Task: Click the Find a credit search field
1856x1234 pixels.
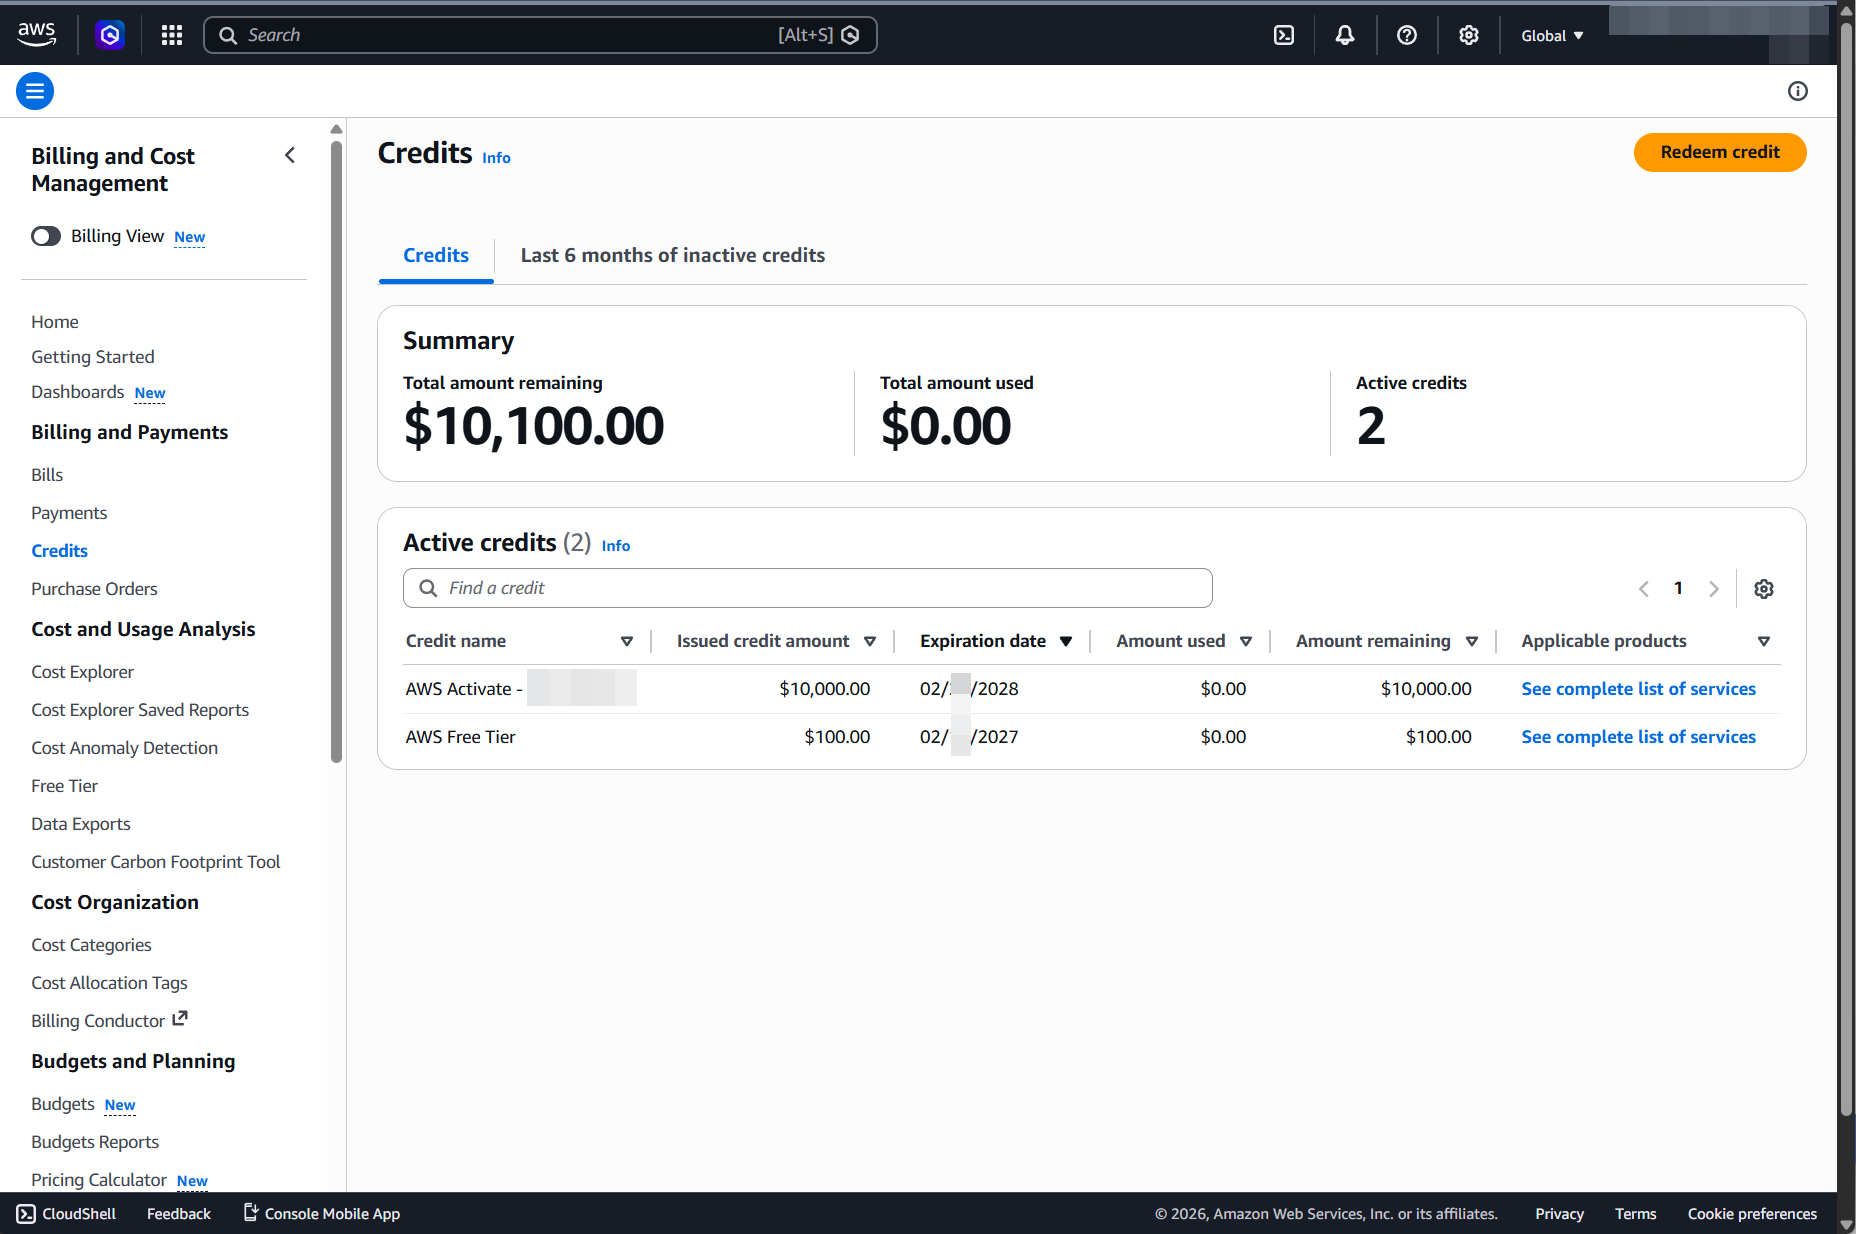Action: coord(808,588)
